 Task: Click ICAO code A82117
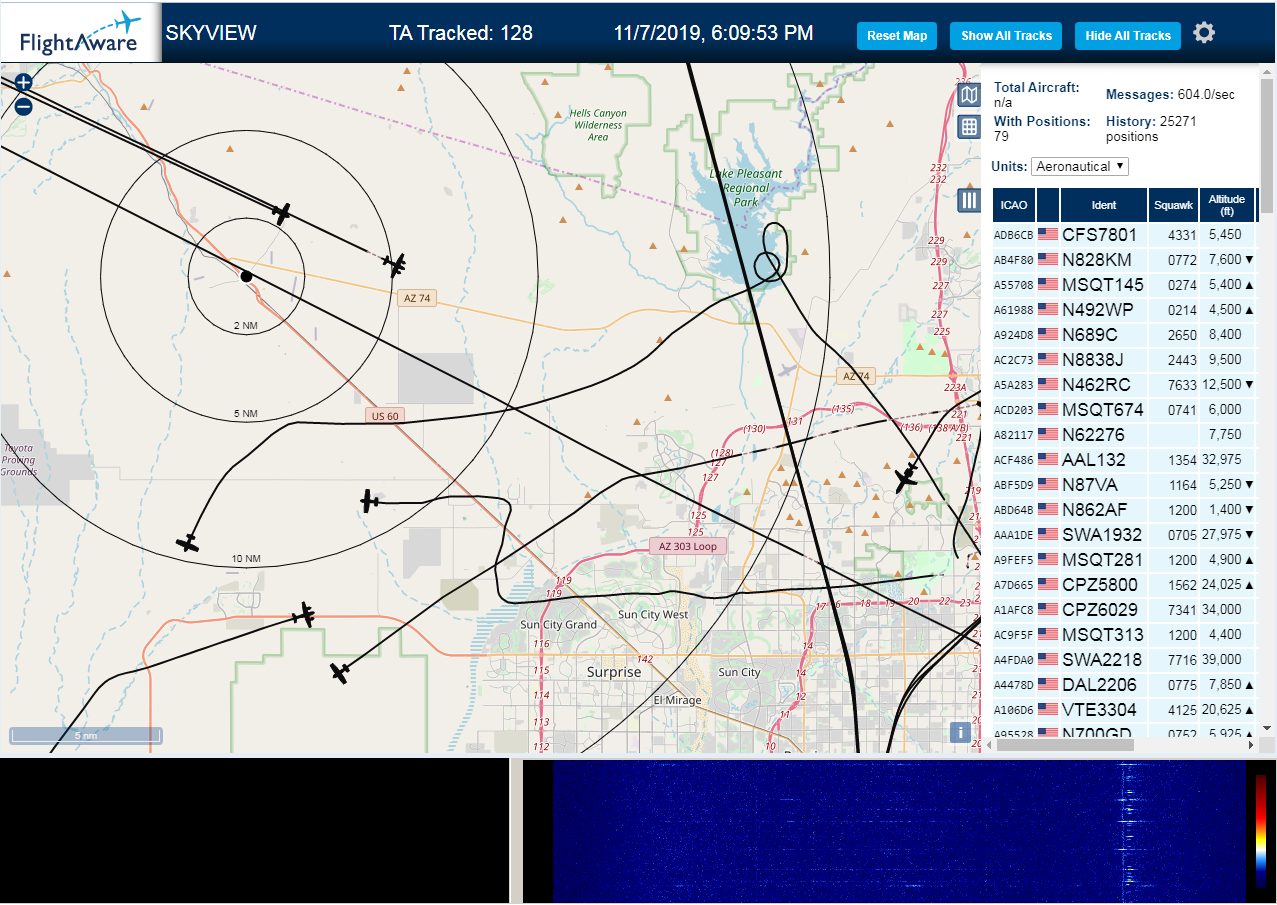click(1013, 435)
